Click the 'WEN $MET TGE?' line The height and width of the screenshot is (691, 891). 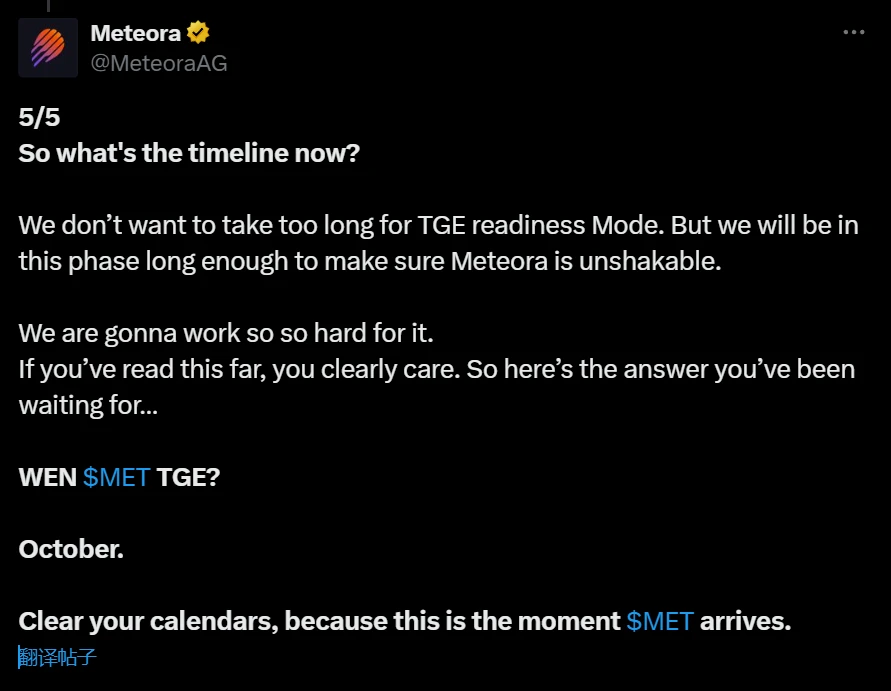pos(120,477)
